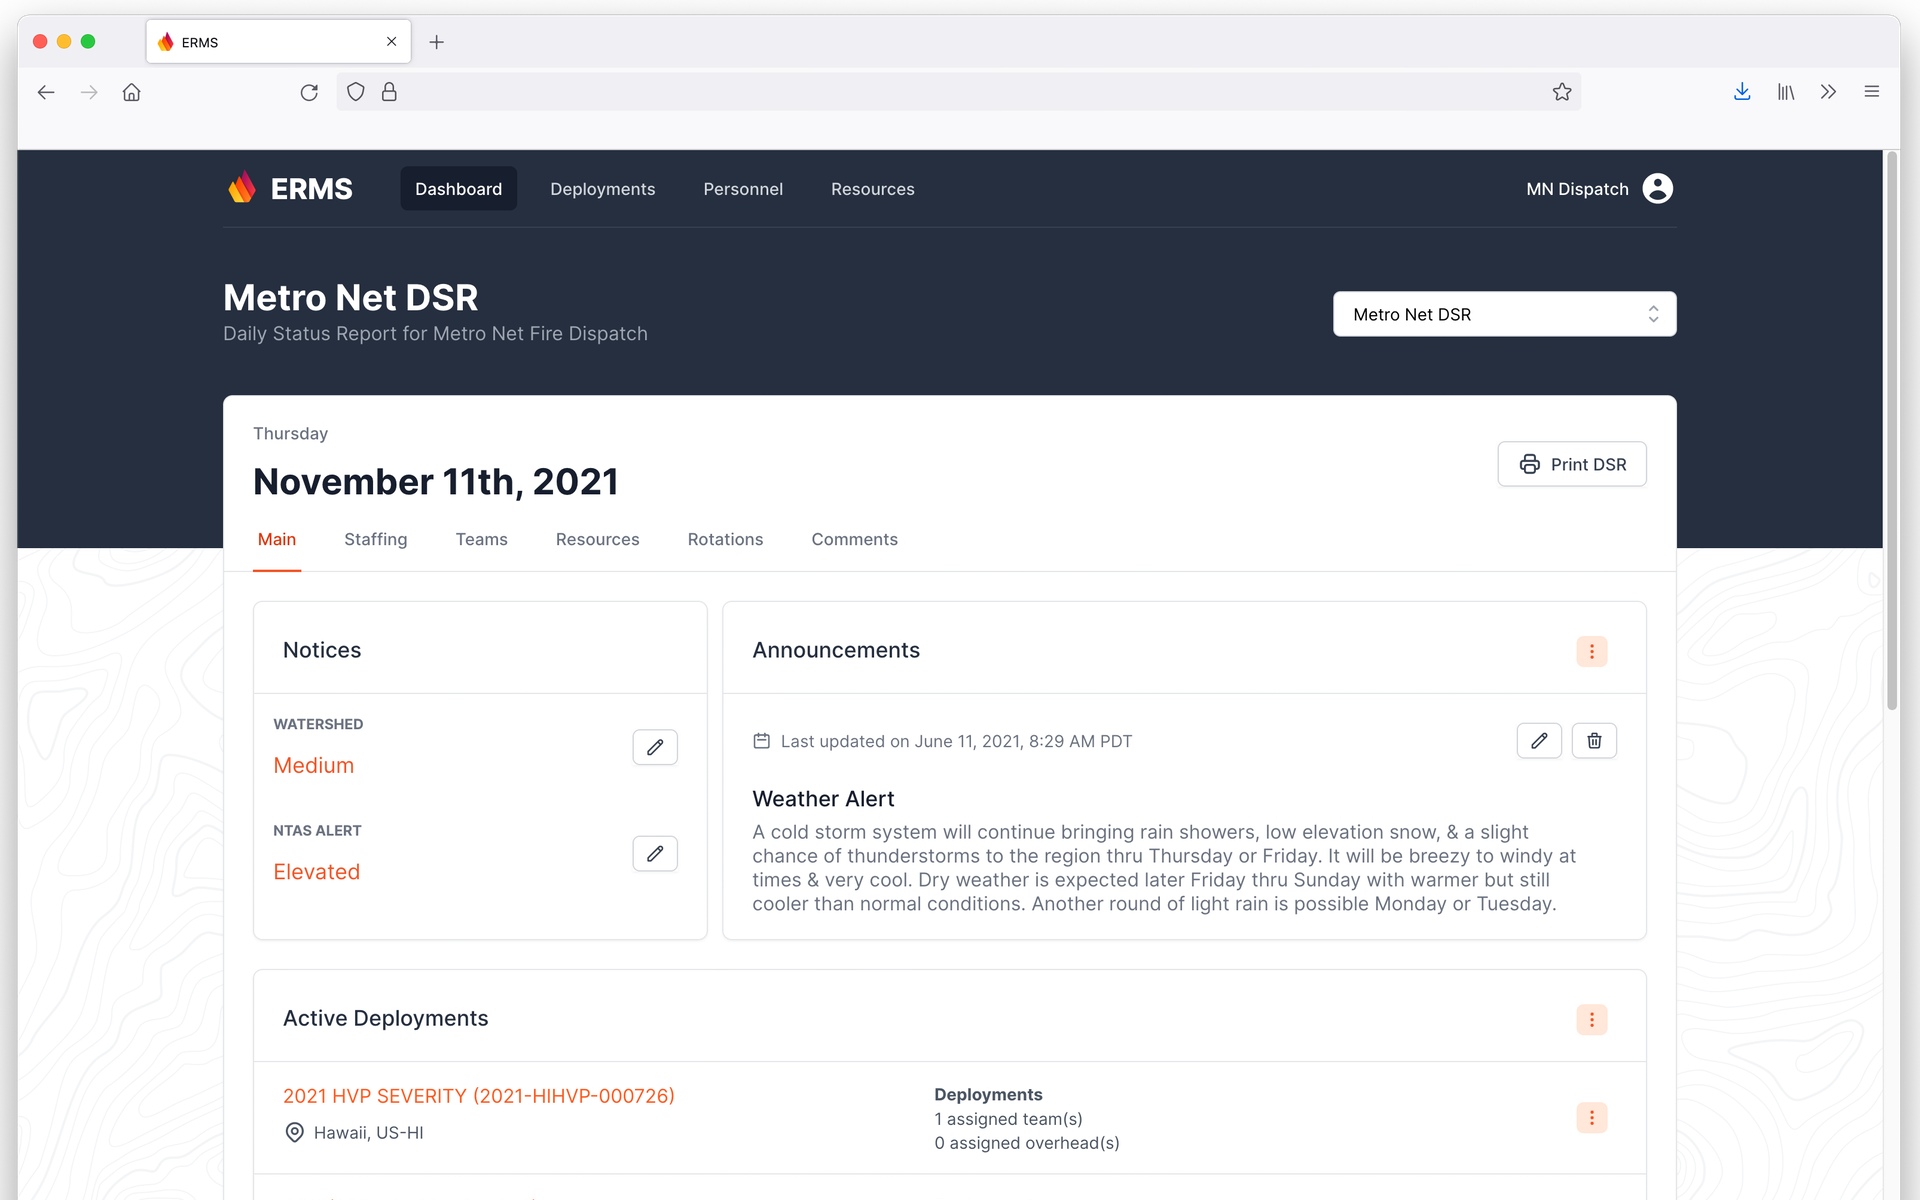Open the Rotations tab
The height and width of the screenshot is (1200, 1920).
coord(726,539)
